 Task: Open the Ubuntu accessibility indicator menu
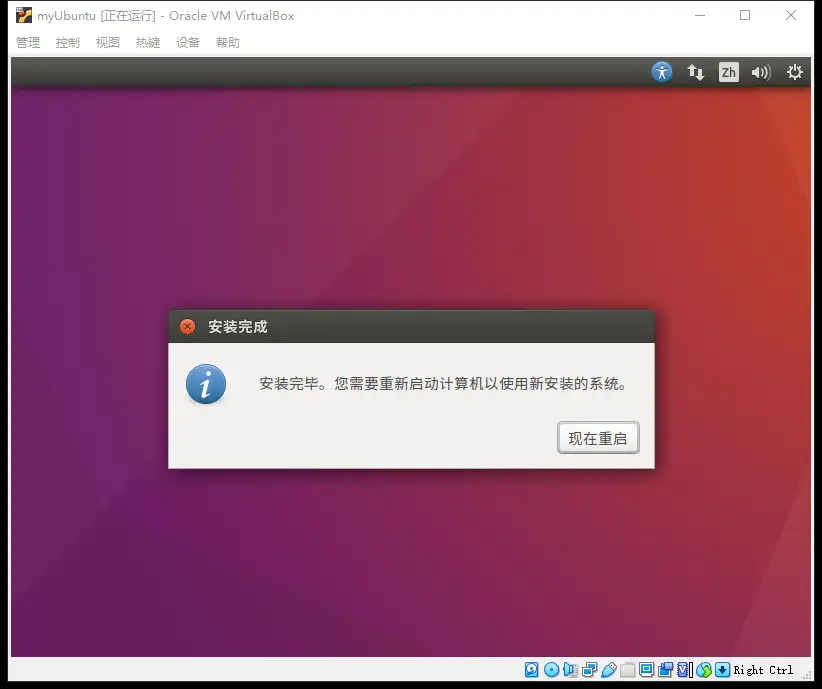(x=662, y=72)
